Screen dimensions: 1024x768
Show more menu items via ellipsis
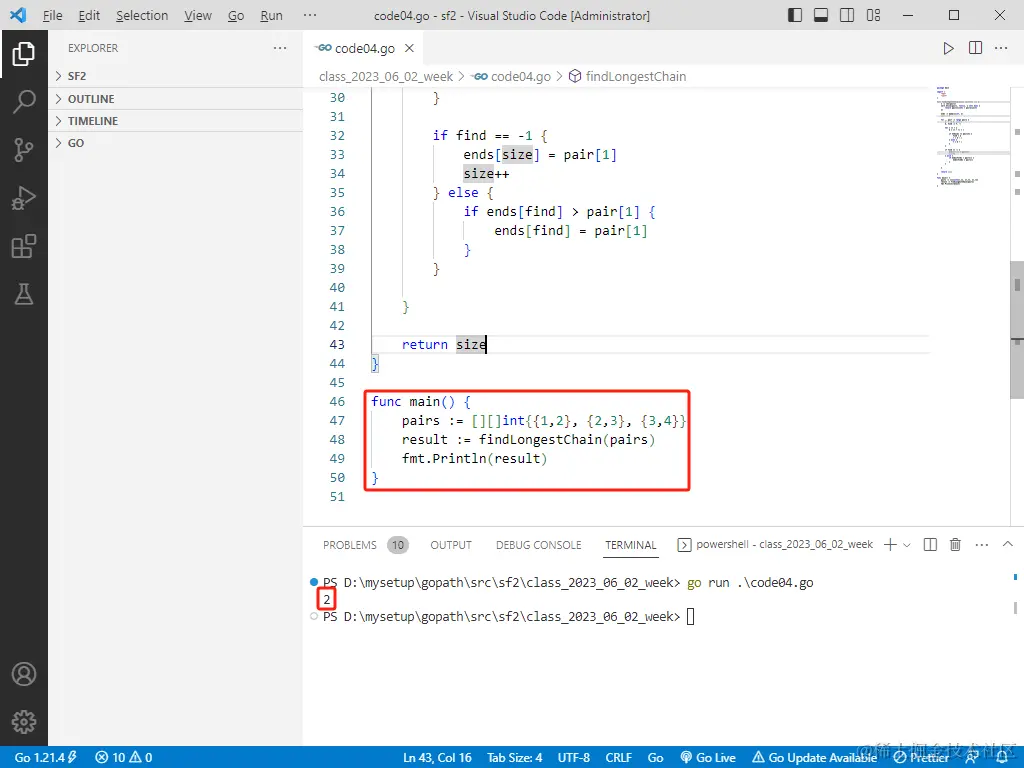[x=310, y=15]
